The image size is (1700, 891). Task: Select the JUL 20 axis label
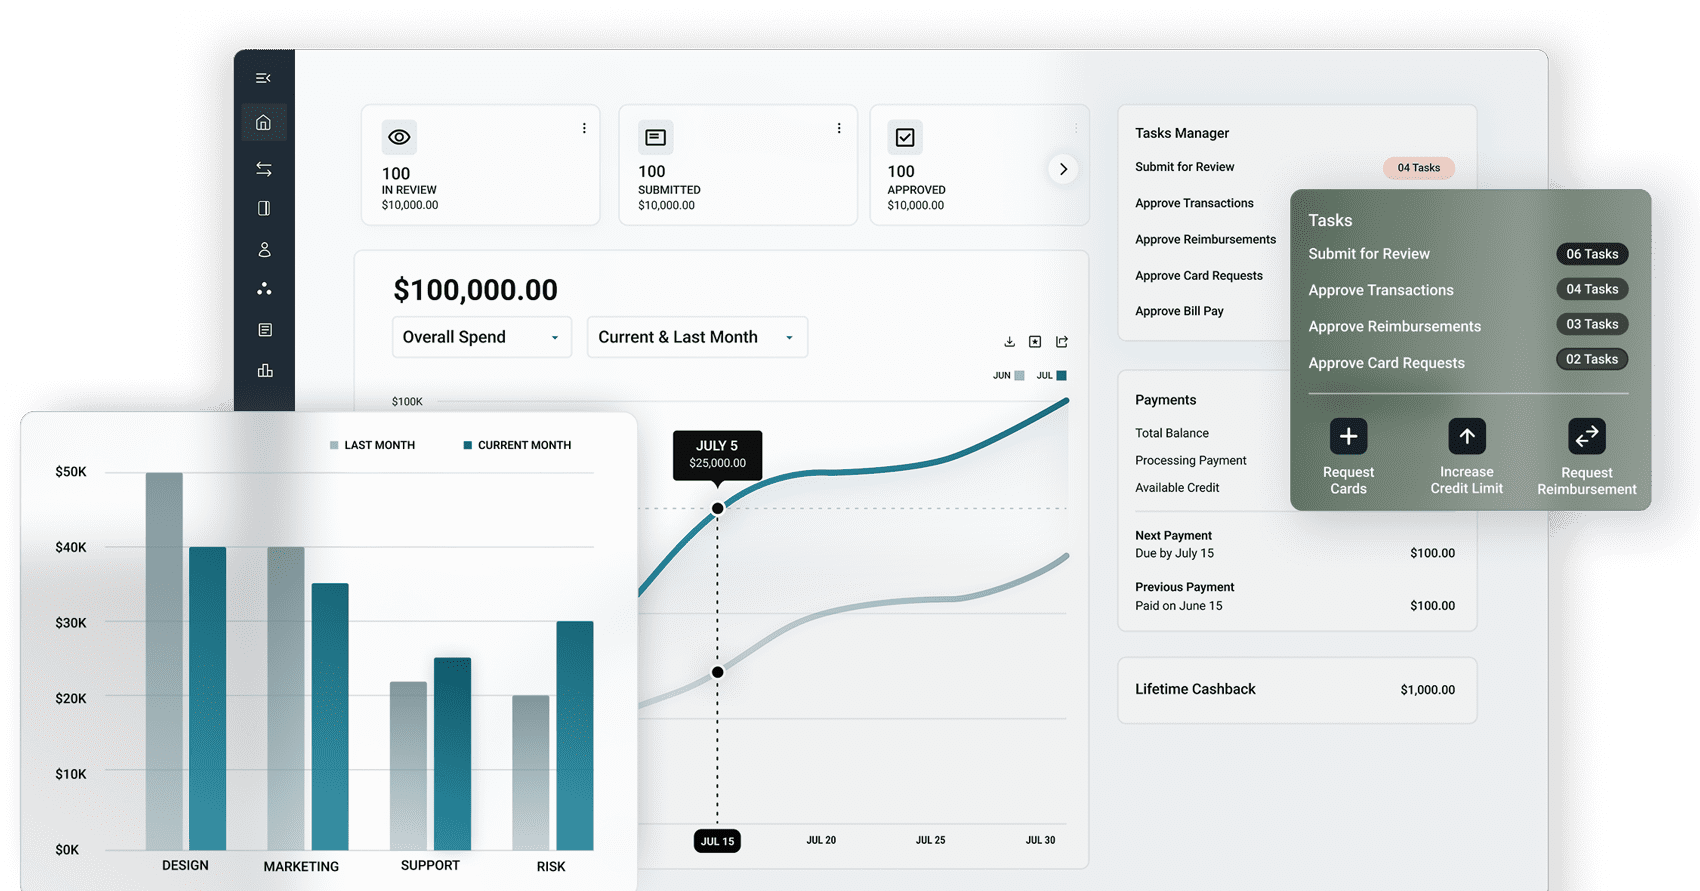tap(821, 840)
